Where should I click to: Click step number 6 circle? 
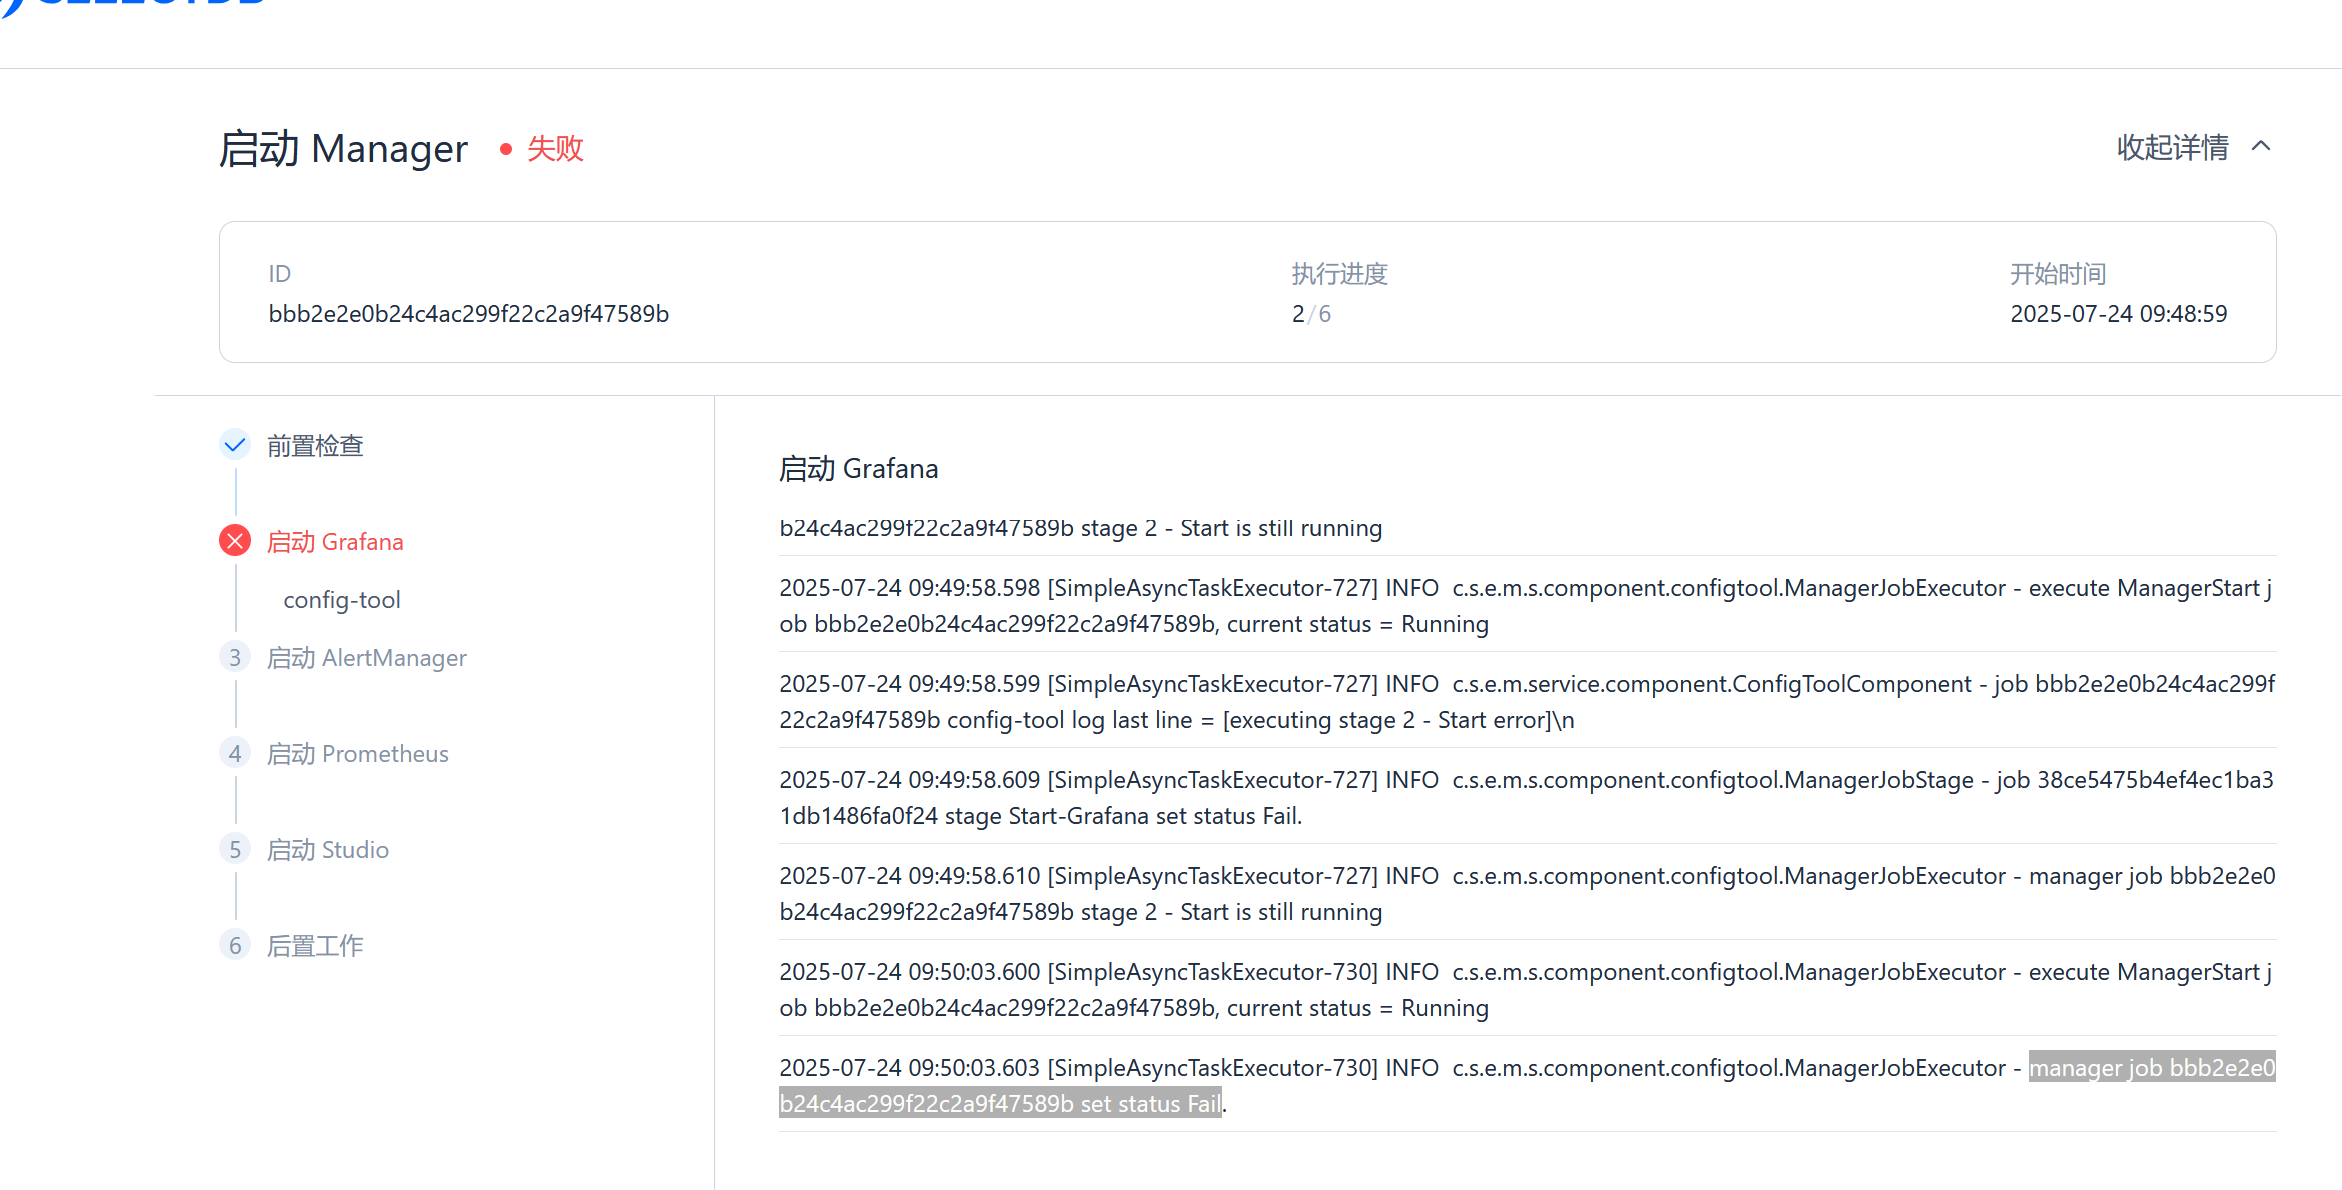pos(235,945)
